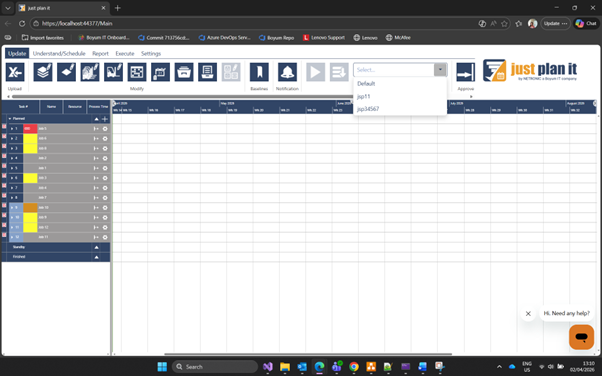Open the Execute tab
The width and height of the screenshot is (602, 376).
125,53
